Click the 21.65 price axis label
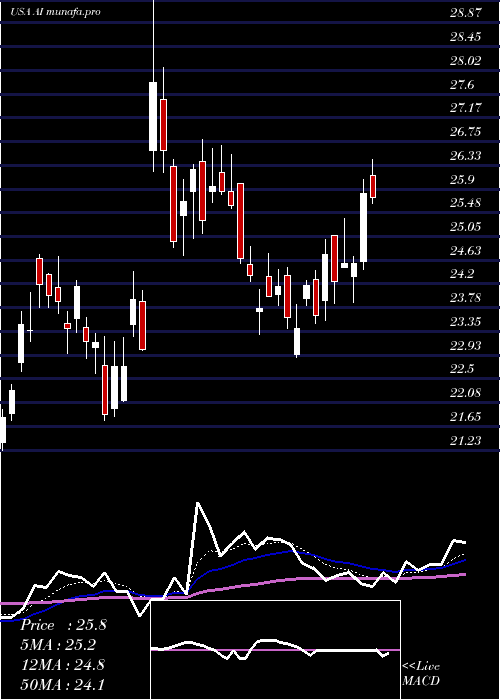This screenshot has width=500, height=700. click(466, 417)
